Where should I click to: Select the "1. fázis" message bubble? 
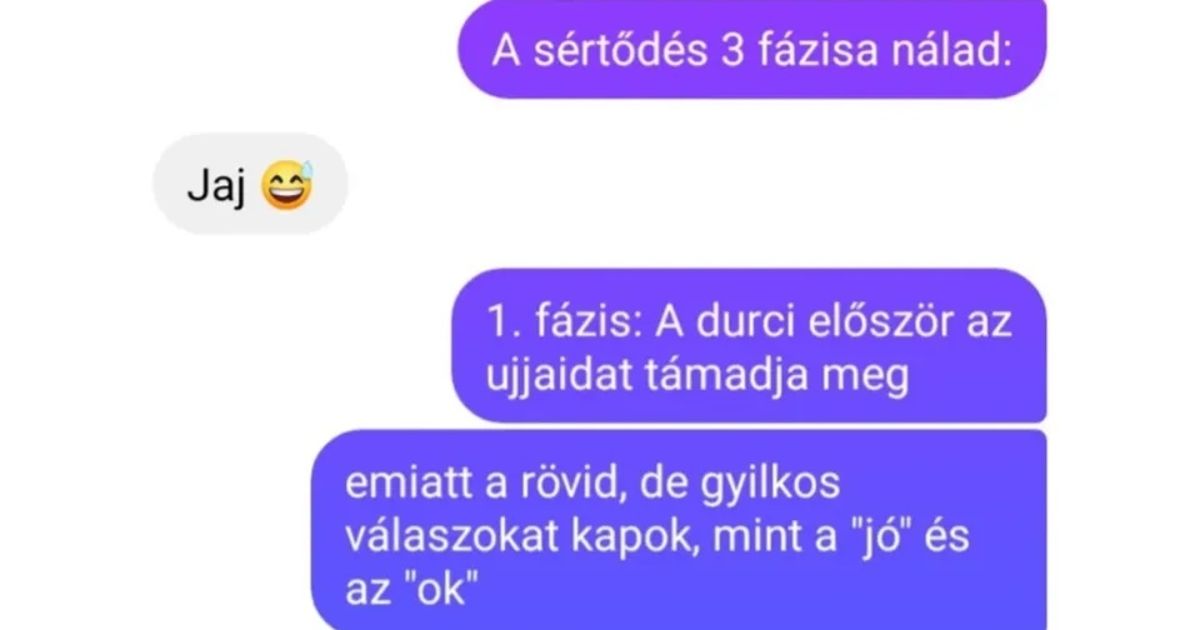749,346
